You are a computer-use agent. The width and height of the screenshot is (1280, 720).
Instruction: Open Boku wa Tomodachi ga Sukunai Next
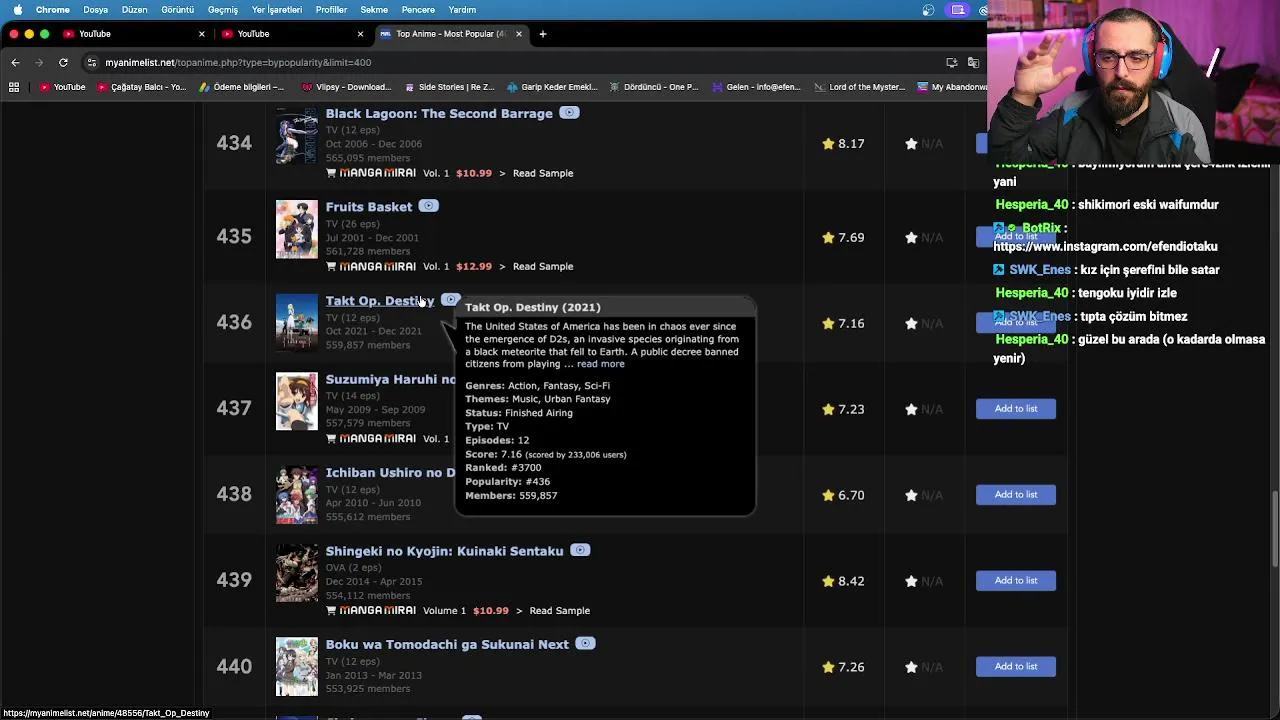447,645
